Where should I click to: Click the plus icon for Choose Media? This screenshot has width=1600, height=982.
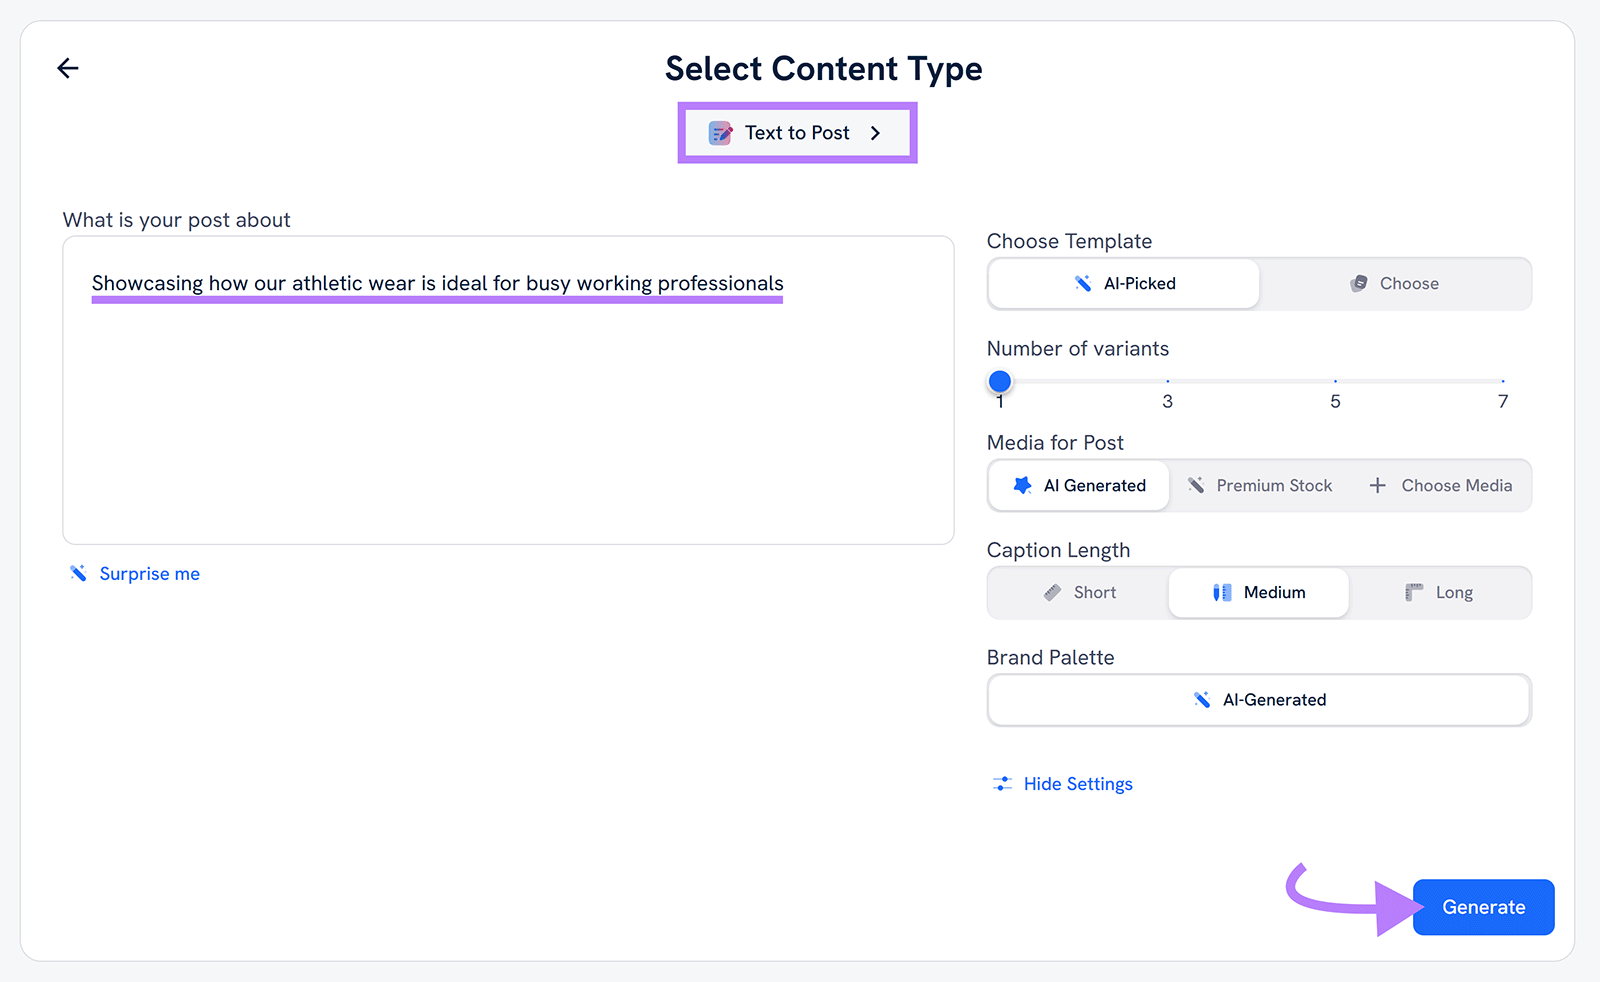[1378, 485]
